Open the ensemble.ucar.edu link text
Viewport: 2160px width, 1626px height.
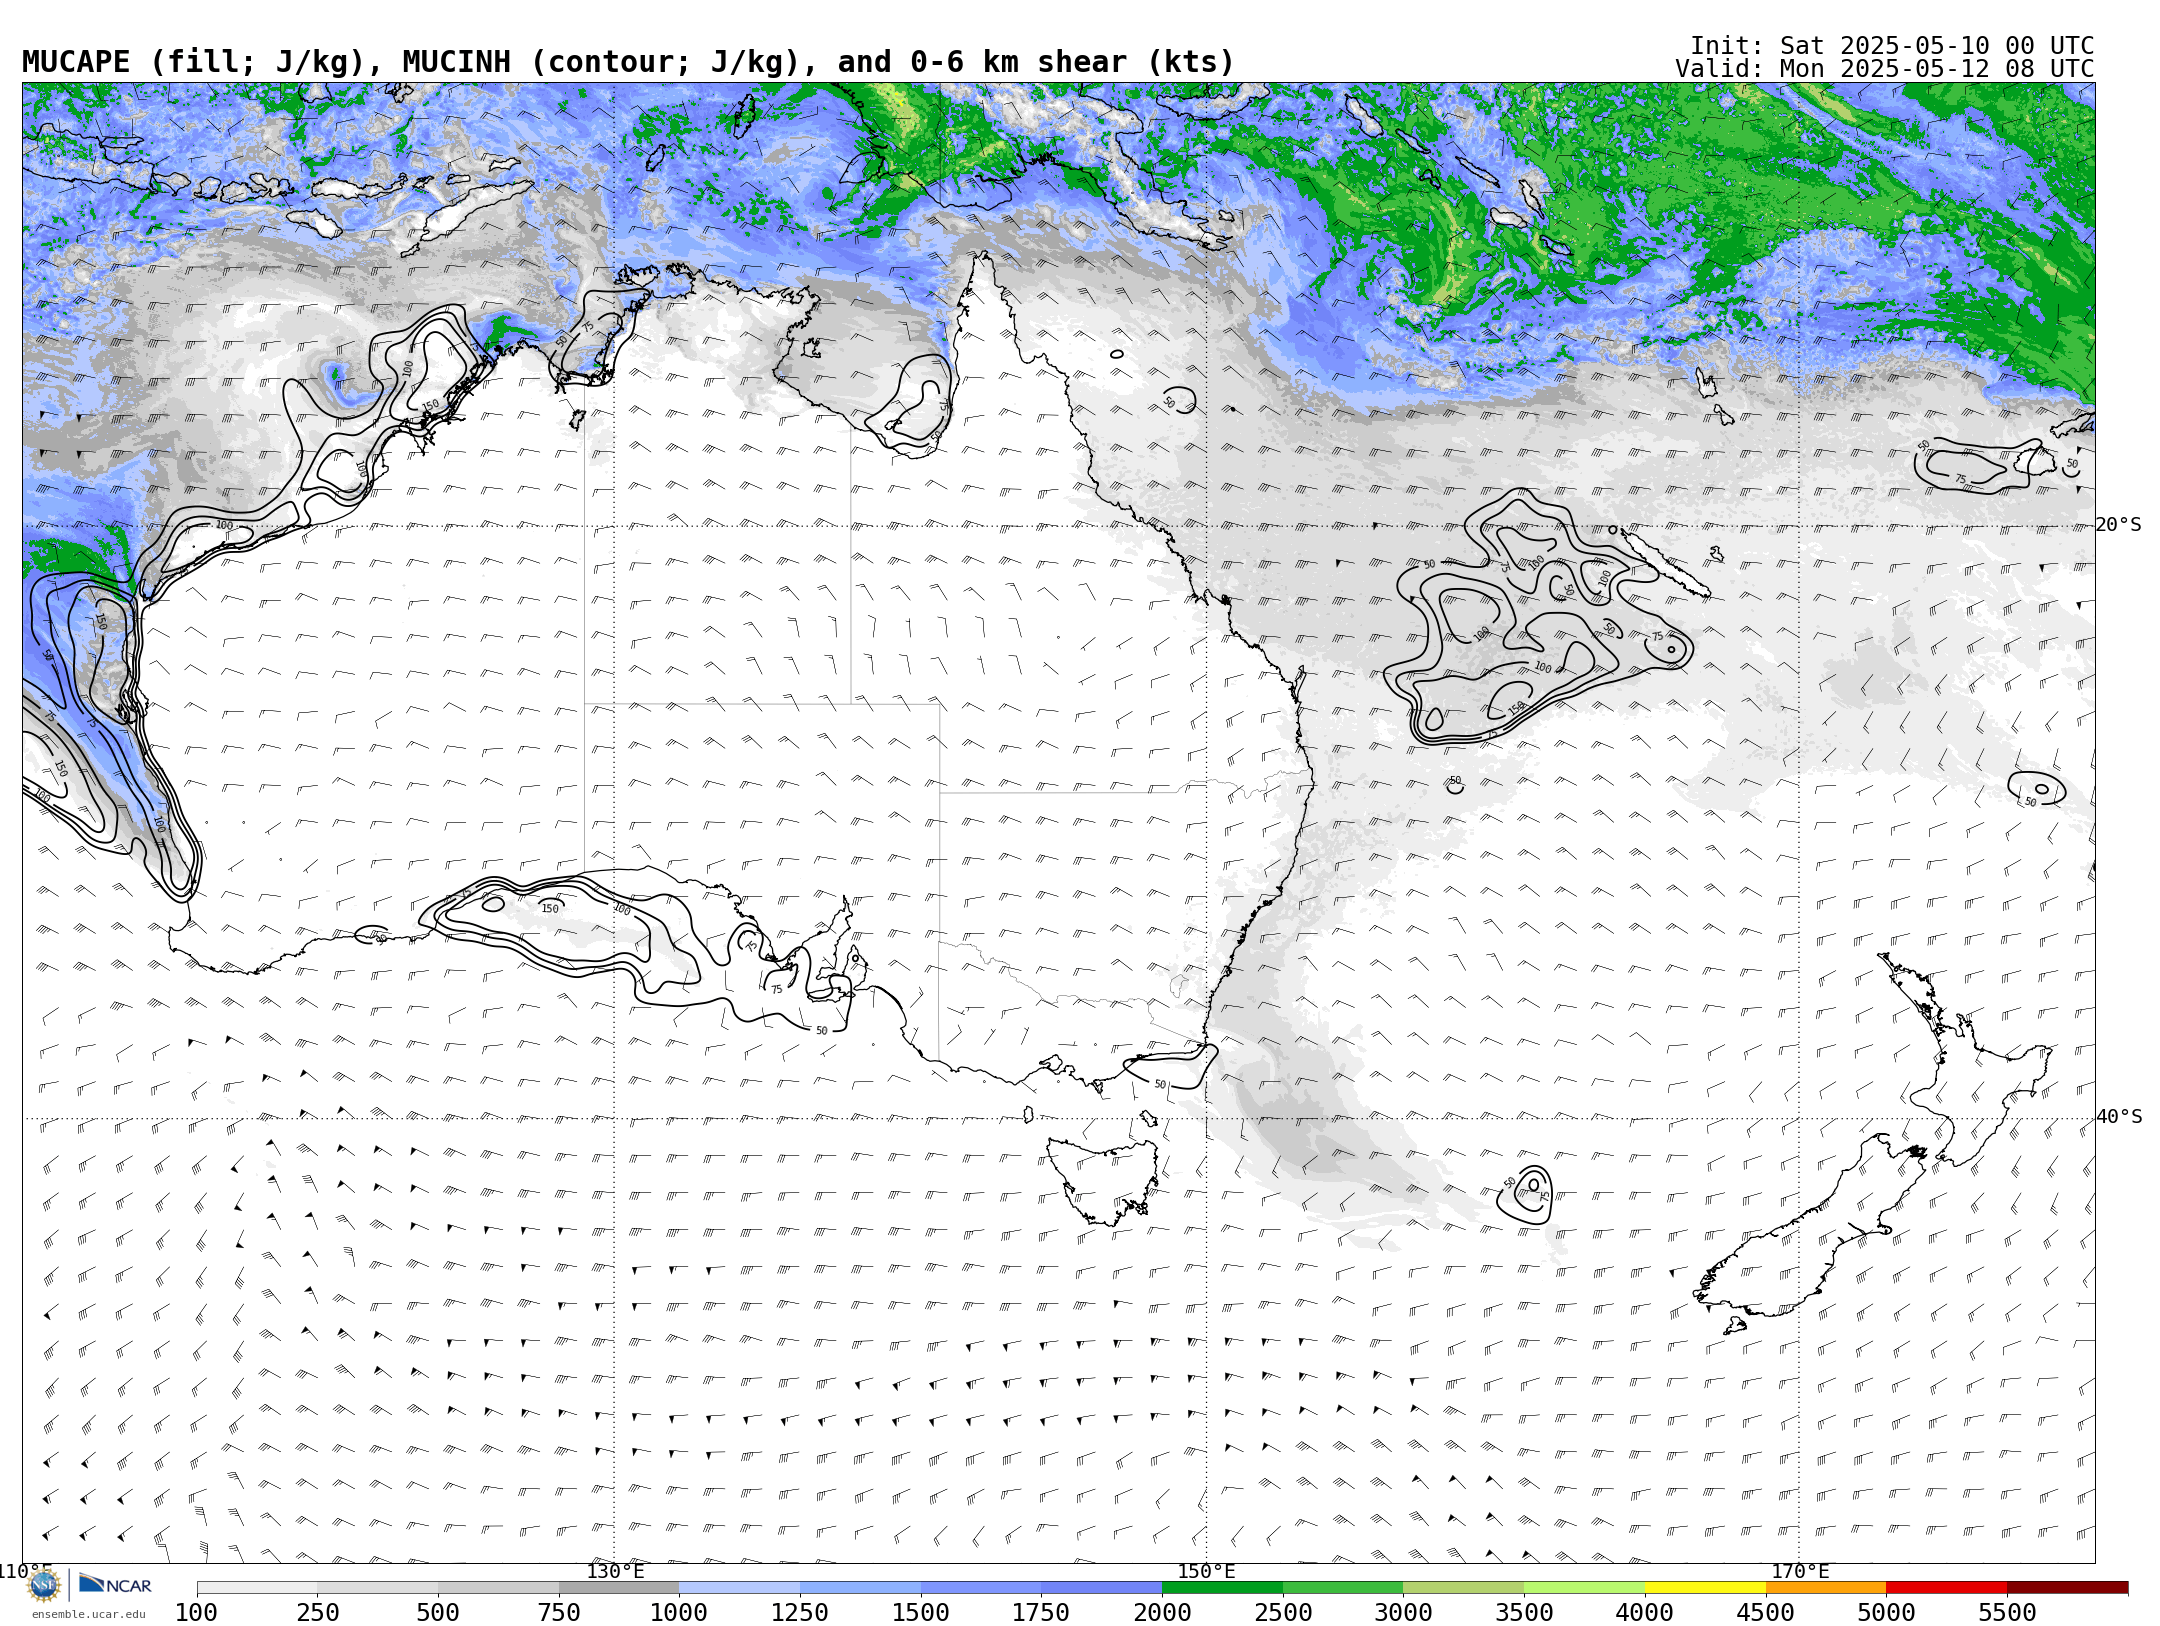coord(88,1614)
